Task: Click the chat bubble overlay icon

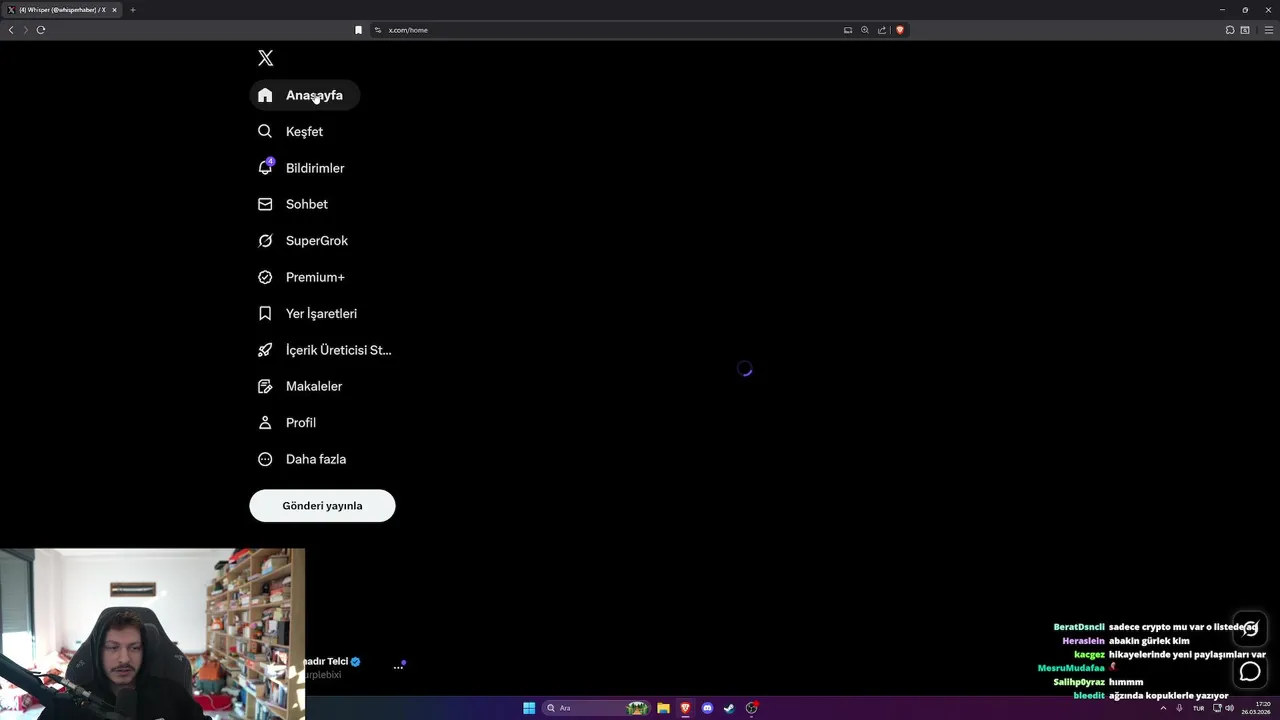Action: 1250,672
